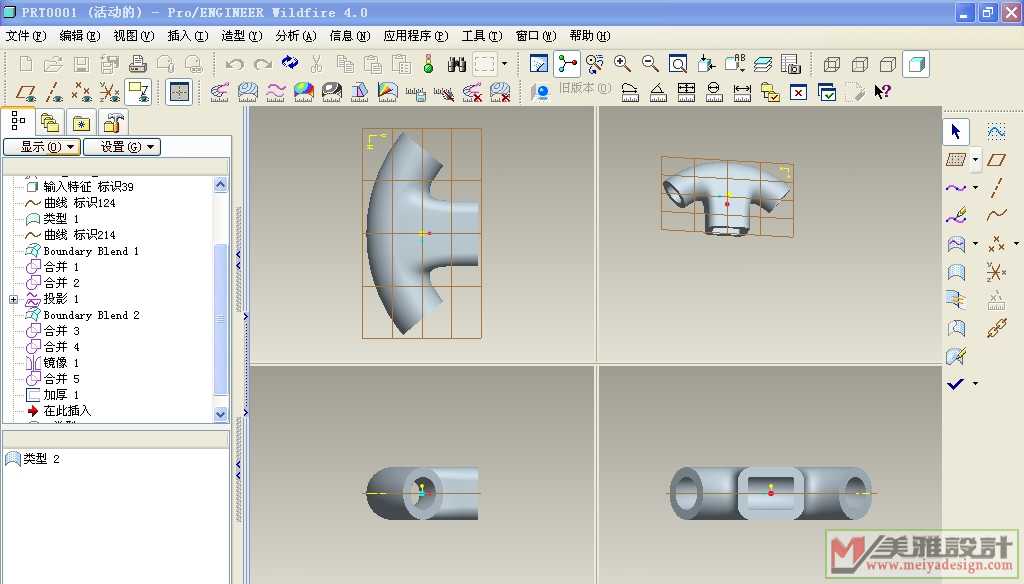The width and height of the screenshot is (1024, 584).
Task: Click the reflection analysis icon
Action: (332, 91)
